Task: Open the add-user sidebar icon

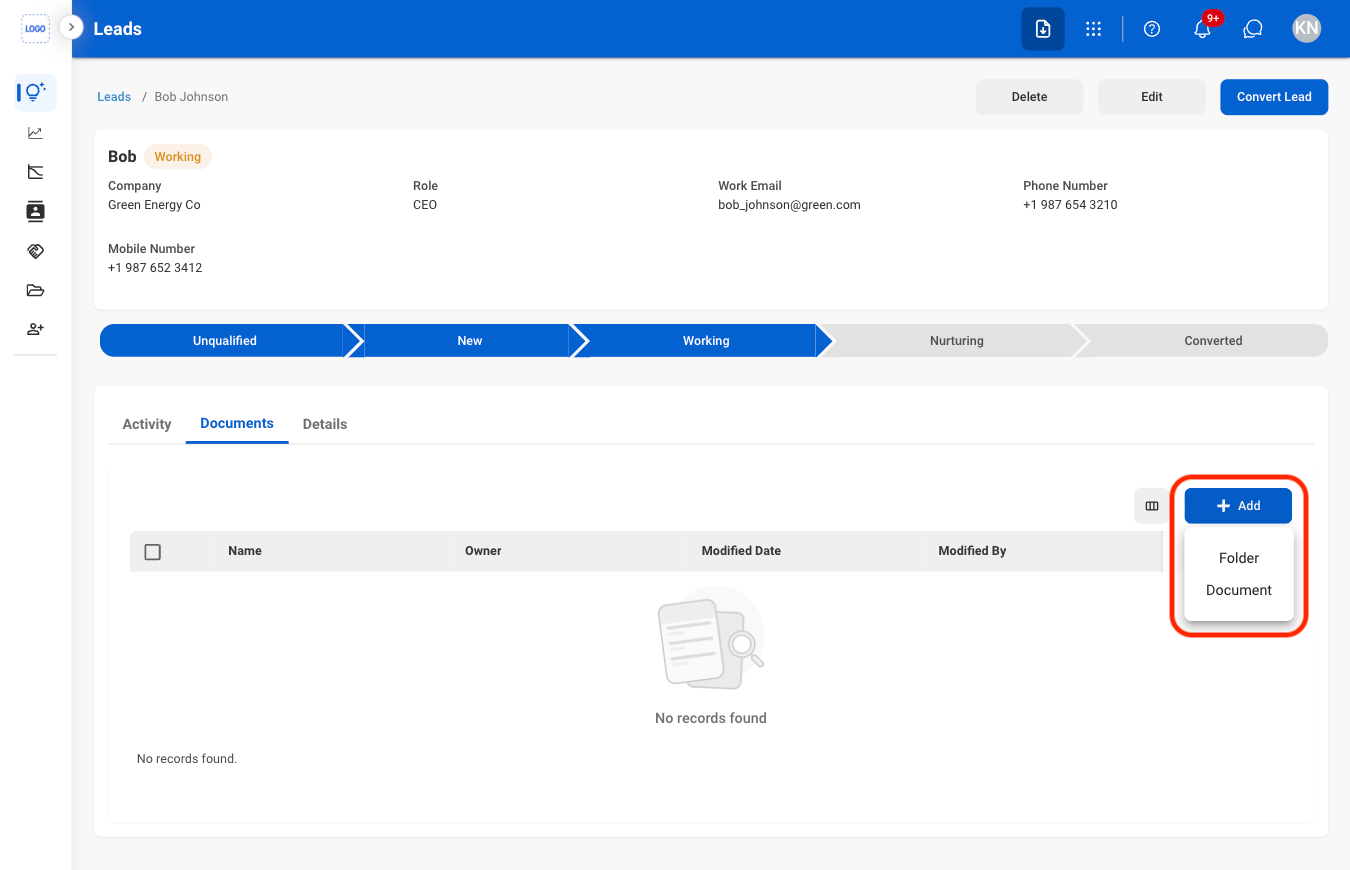Action: [x=36, y=329]
